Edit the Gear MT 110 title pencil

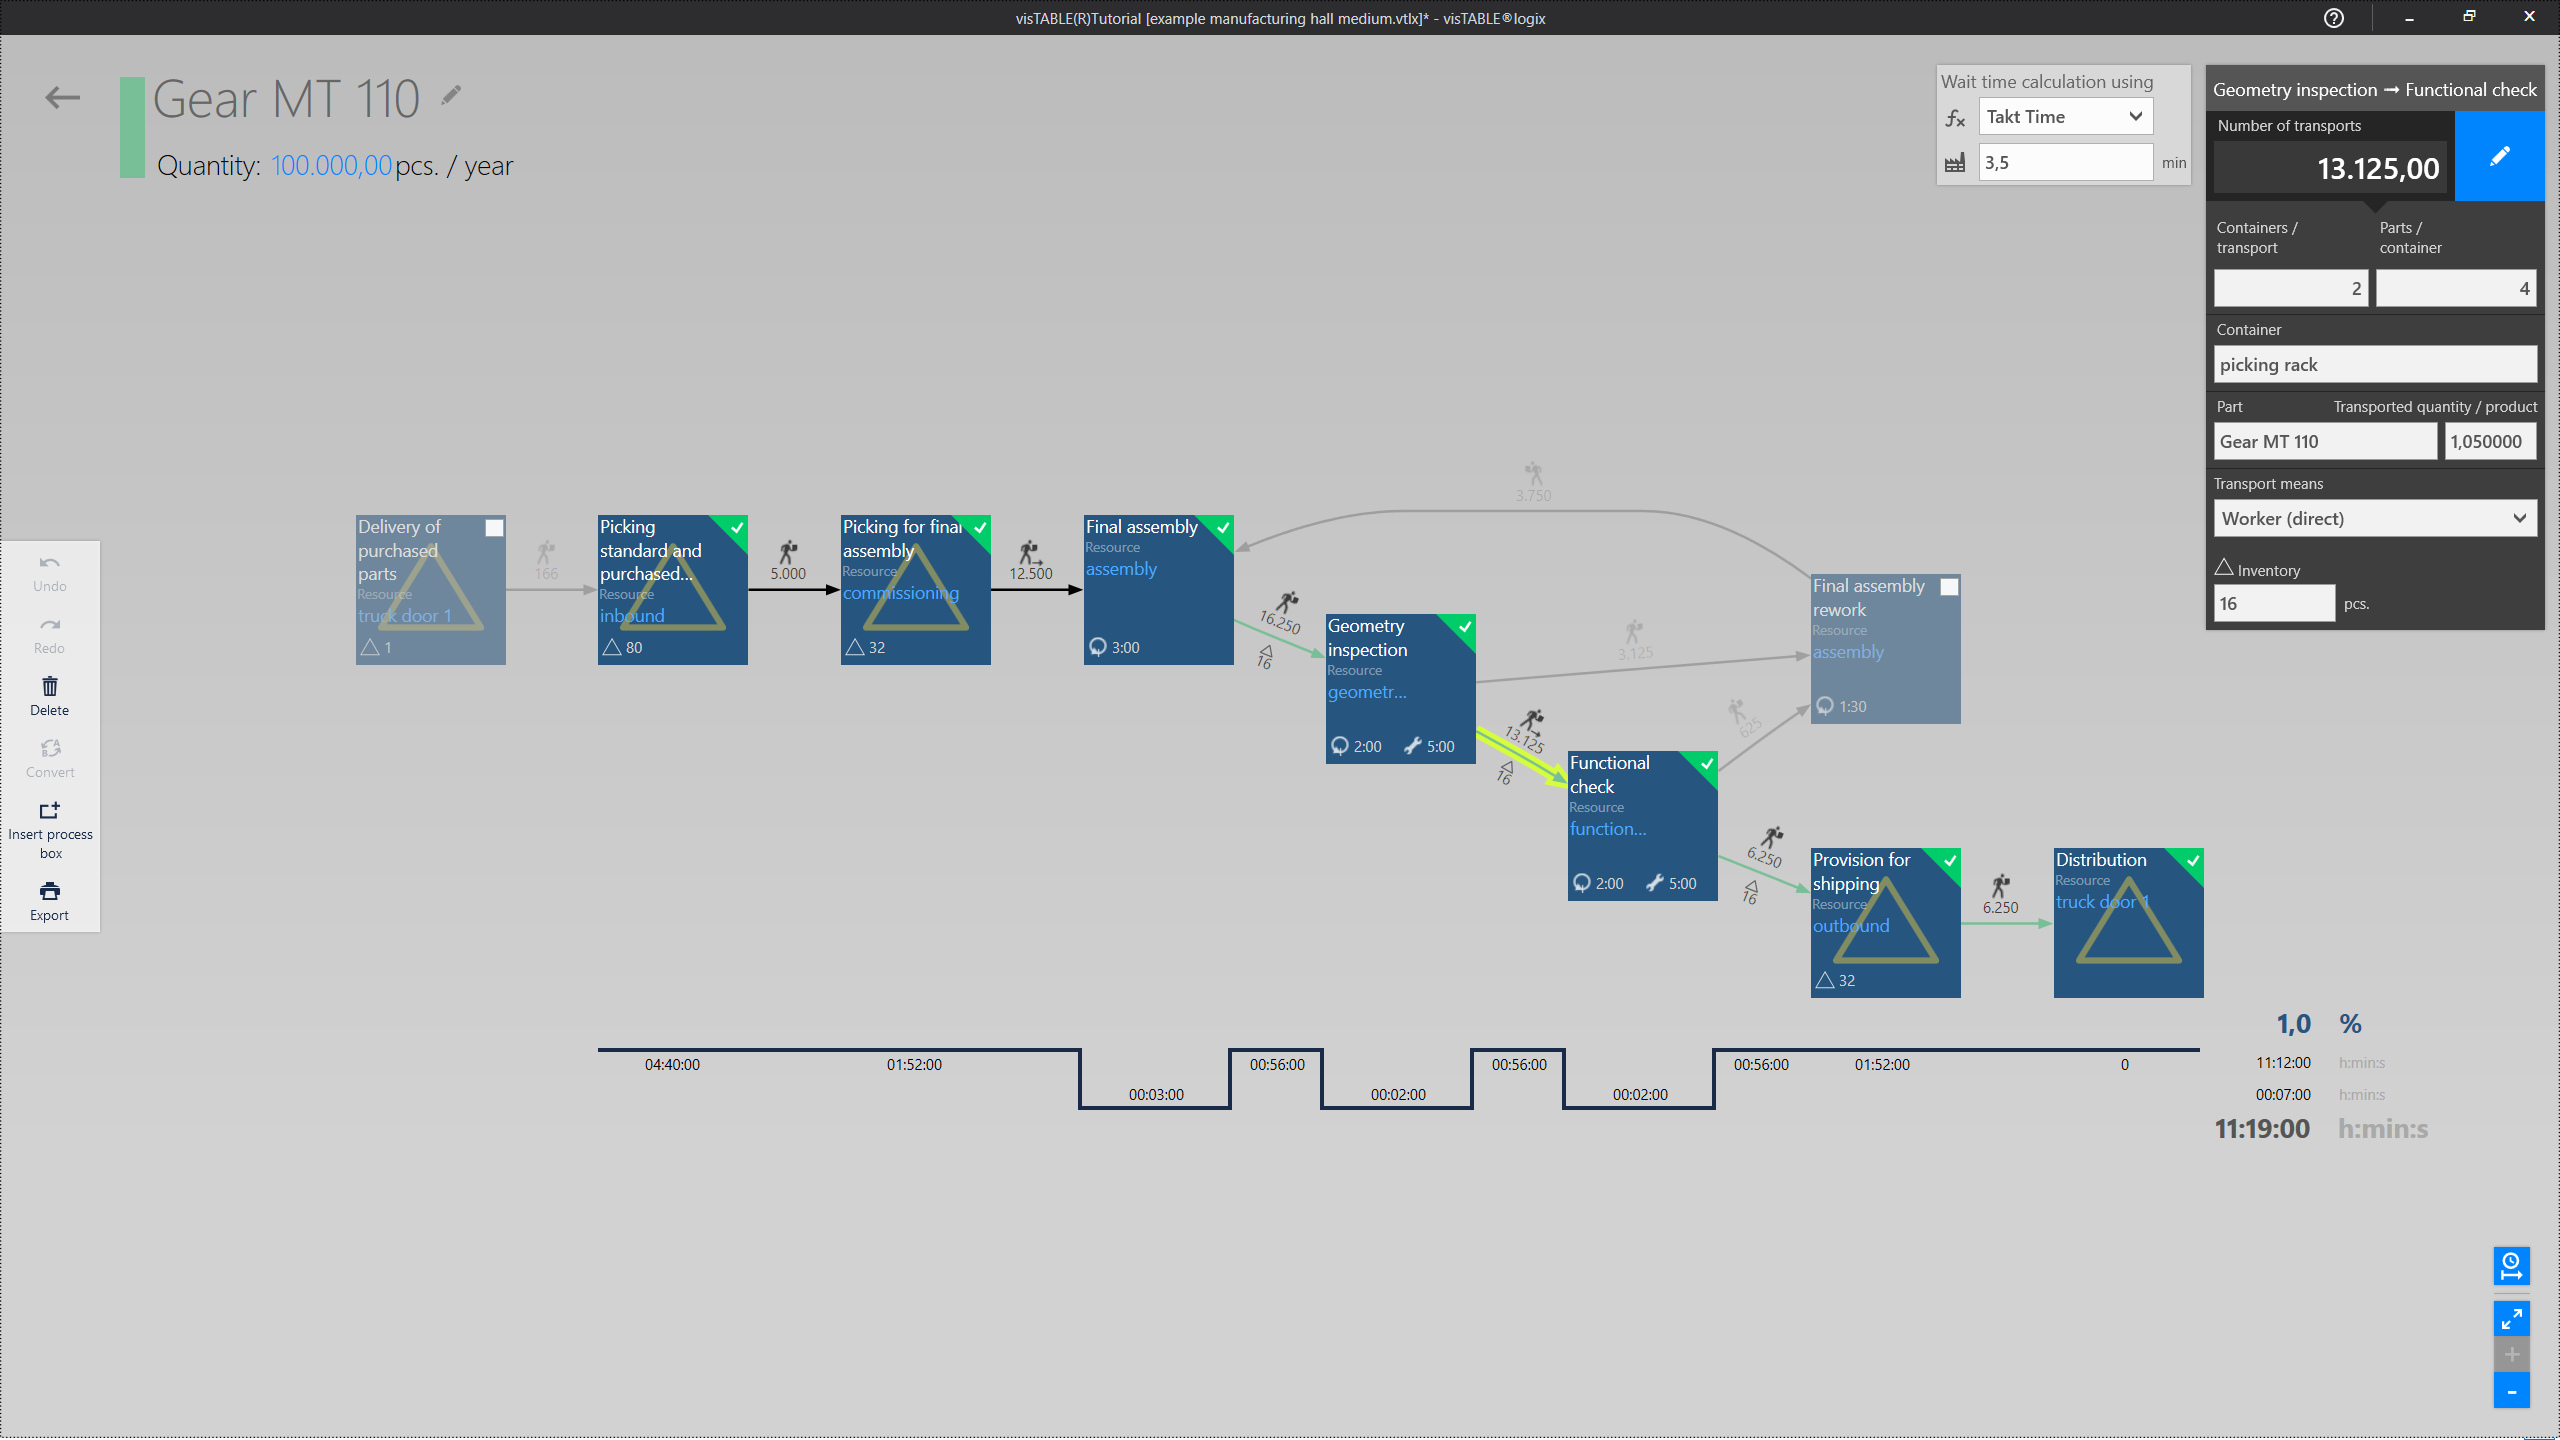coord(451,95)
